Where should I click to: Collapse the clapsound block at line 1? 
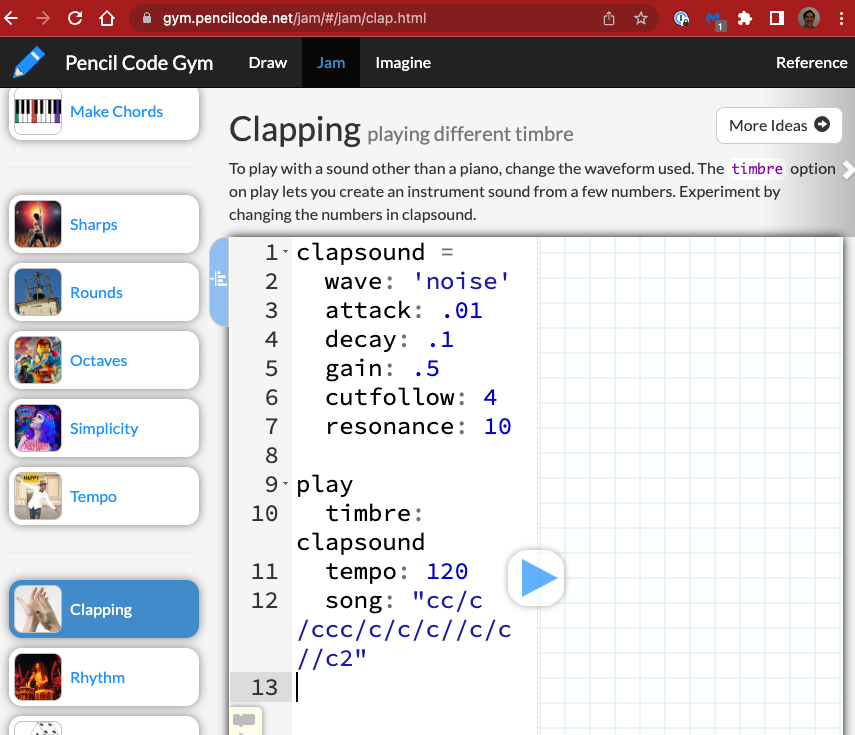tap(286, 253)
